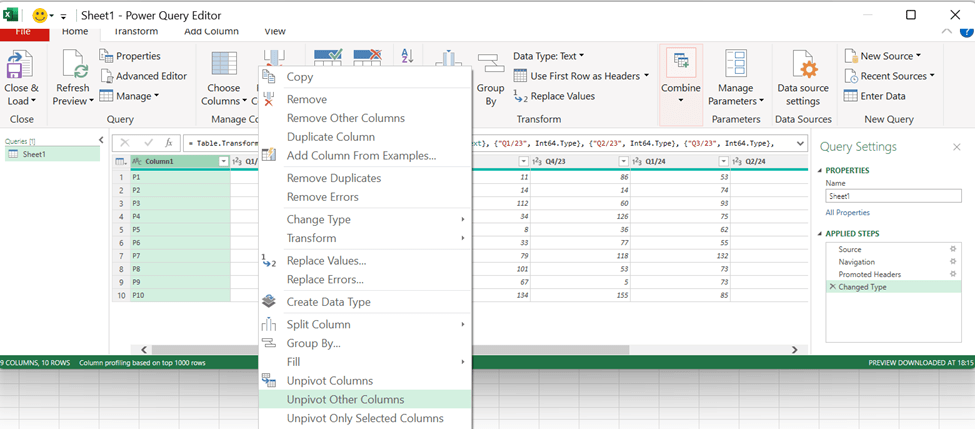Switch to the Add Column tab
The image size is (975, 429).
point(211,31)
